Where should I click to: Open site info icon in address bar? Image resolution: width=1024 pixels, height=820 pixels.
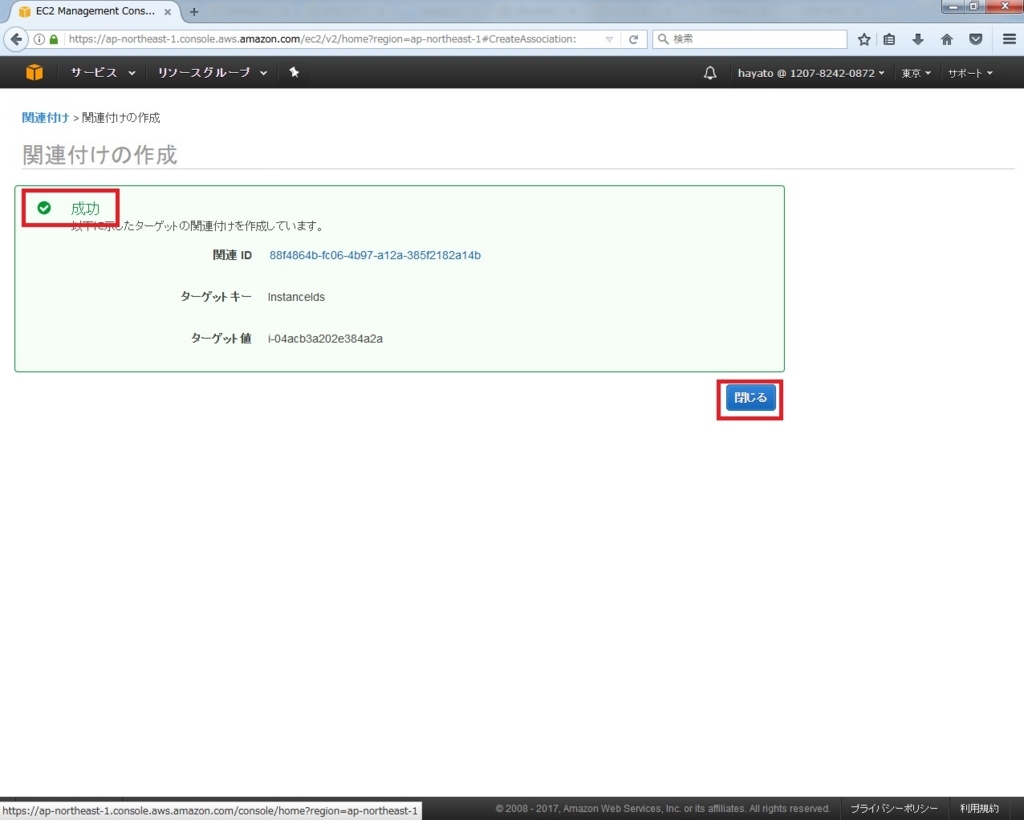point(39,39)
